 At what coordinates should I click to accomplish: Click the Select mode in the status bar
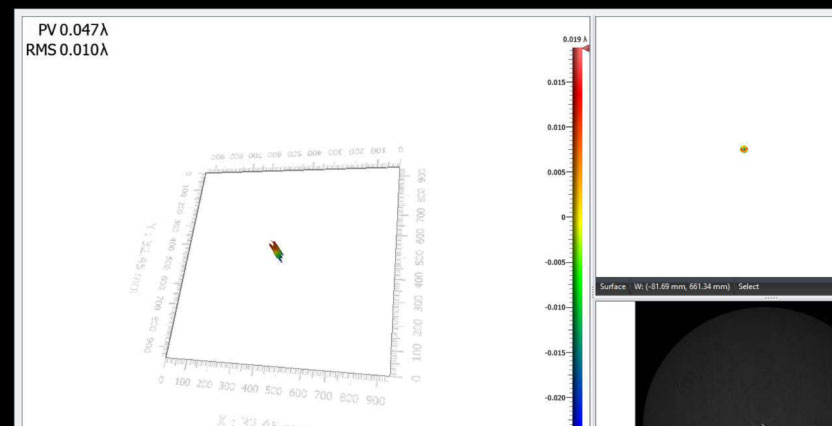pyautogui.click(x=749, y=287)
